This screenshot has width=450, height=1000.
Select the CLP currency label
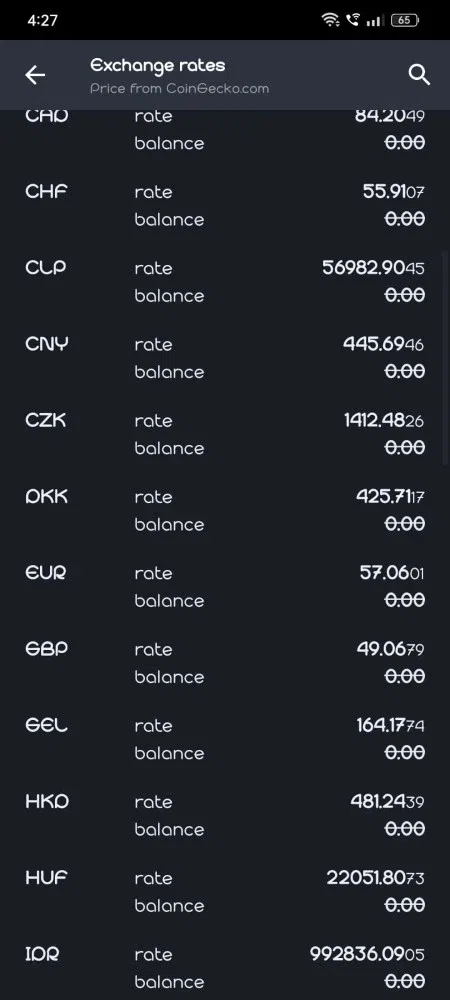tap(46, 268)
